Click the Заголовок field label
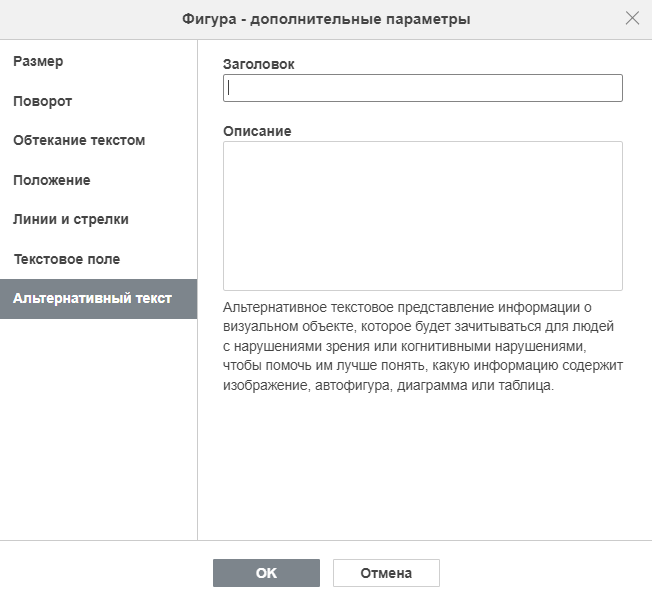Viewport: 652px width, 598px height. pos(259,64)
